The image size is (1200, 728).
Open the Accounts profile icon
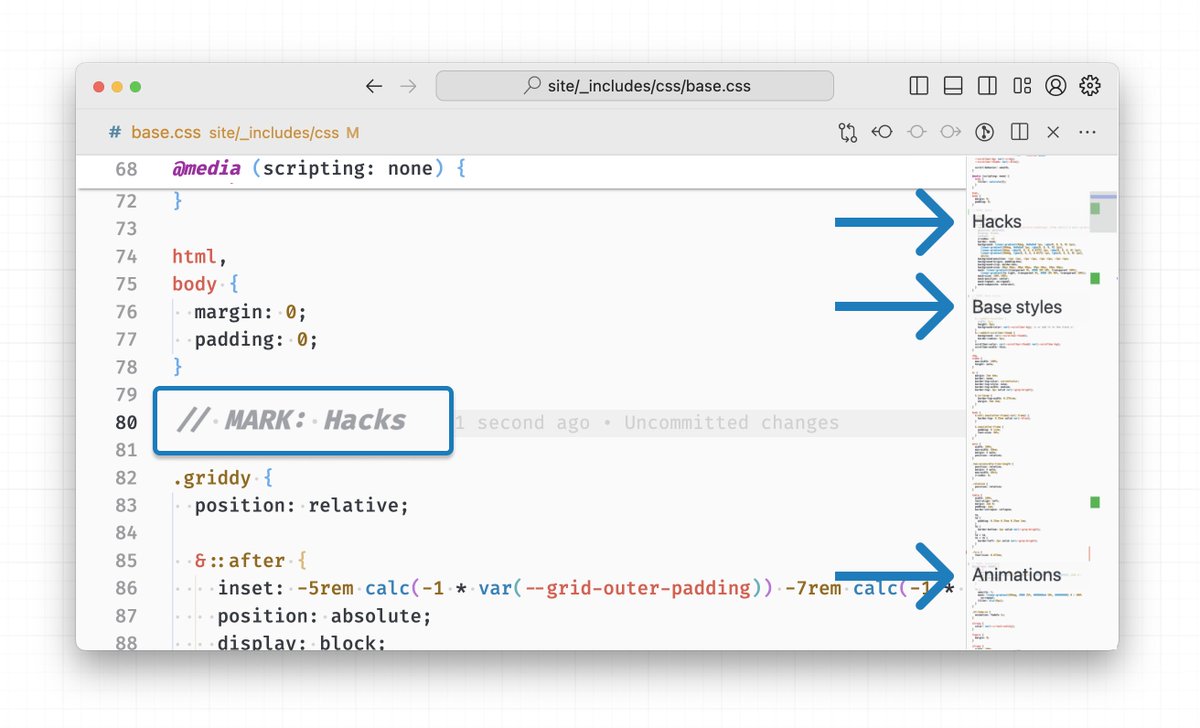pyautogui.click(x=1055, y=86)
